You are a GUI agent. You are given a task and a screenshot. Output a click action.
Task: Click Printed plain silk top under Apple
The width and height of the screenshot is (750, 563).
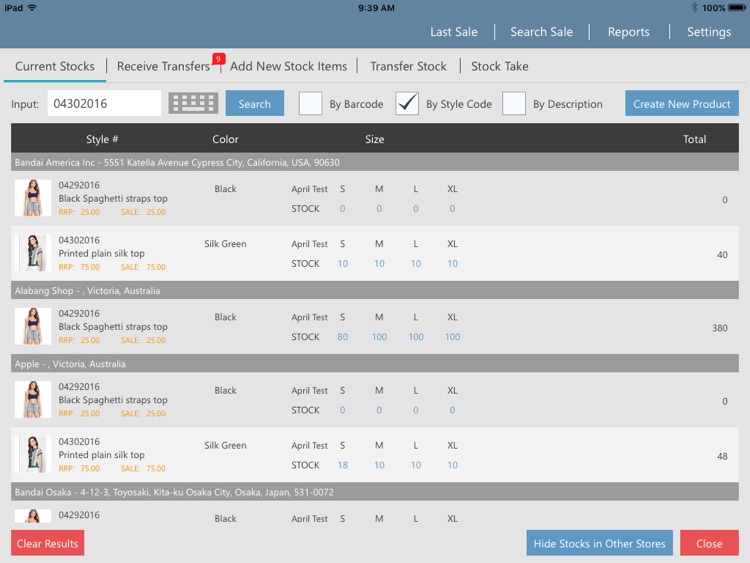tap(101, 454)
